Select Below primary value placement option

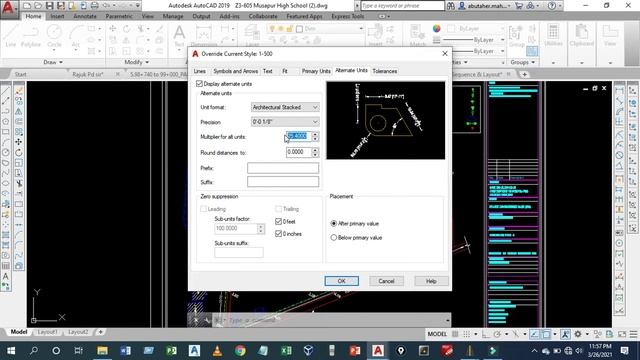pos(333,238)
